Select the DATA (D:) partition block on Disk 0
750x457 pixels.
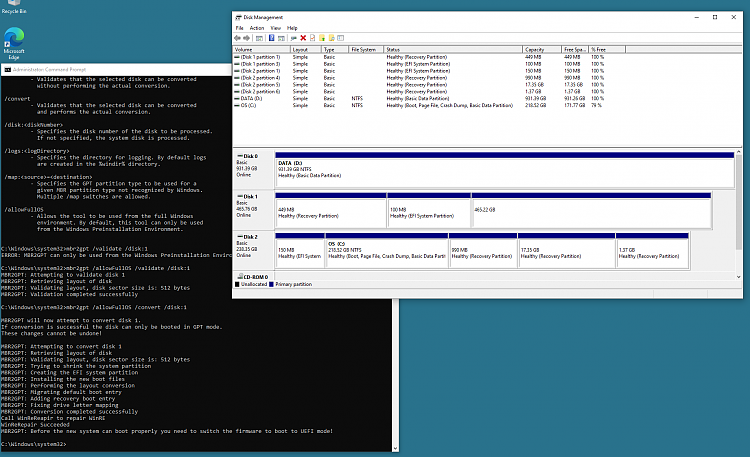click(490, 170)
